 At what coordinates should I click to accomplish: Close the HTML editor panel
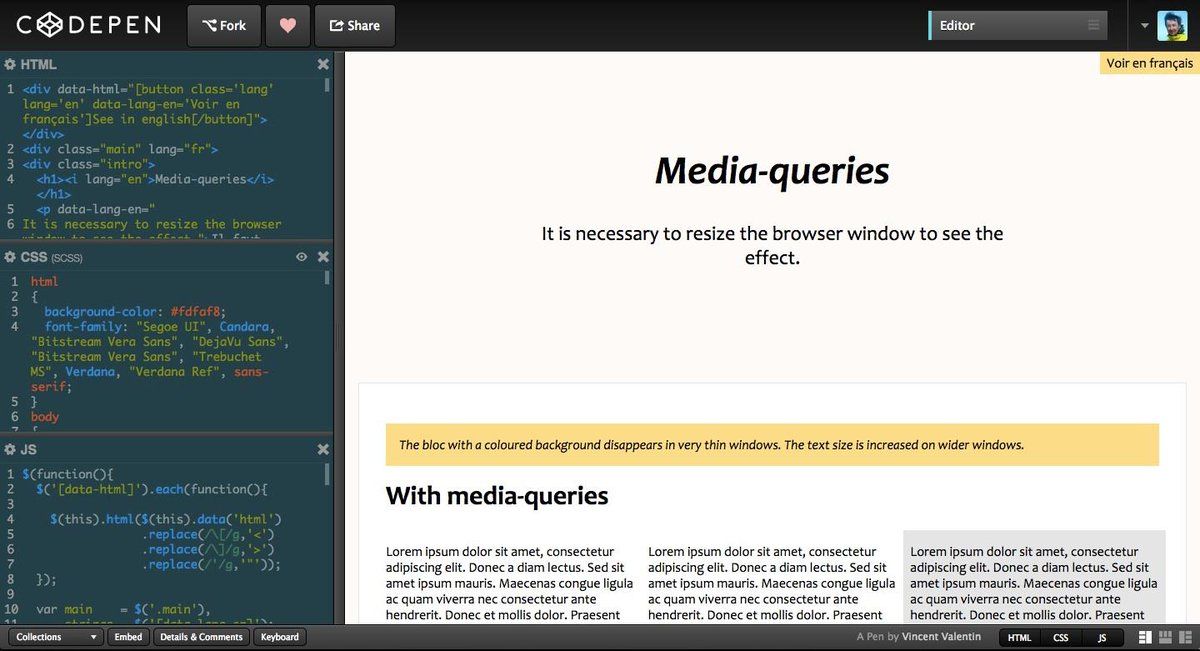(x=323, y=64)
